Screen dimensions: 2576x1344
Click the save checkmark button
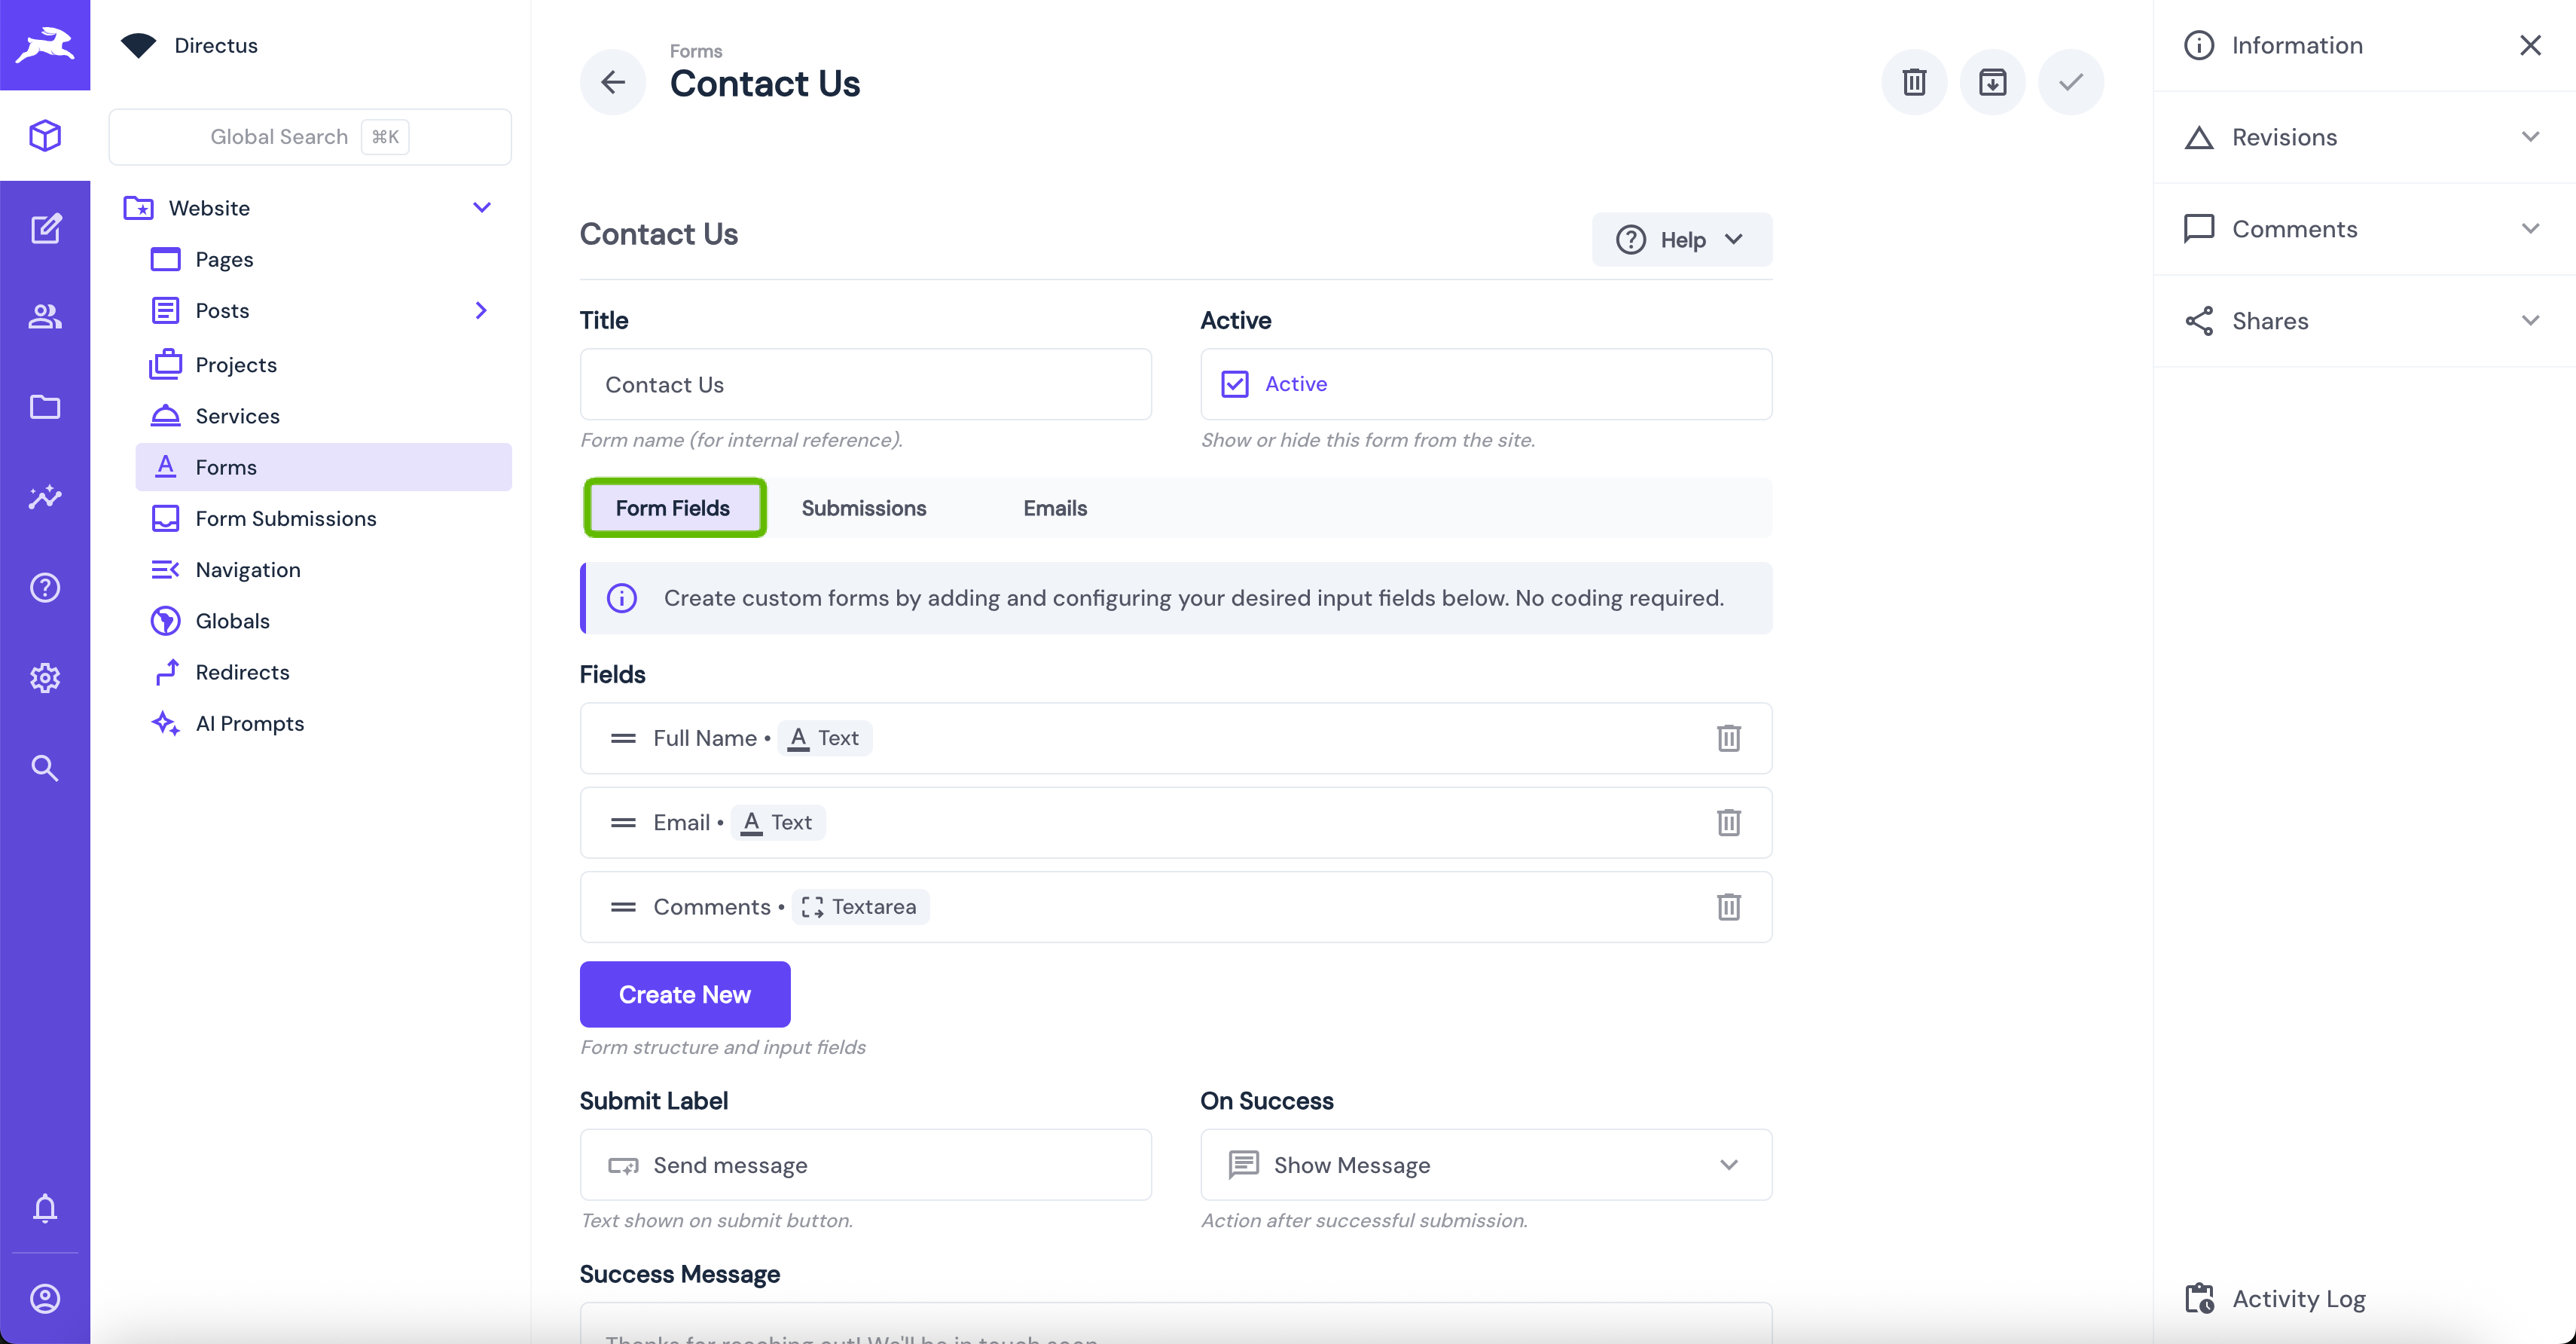click(x=2070, y=82)
